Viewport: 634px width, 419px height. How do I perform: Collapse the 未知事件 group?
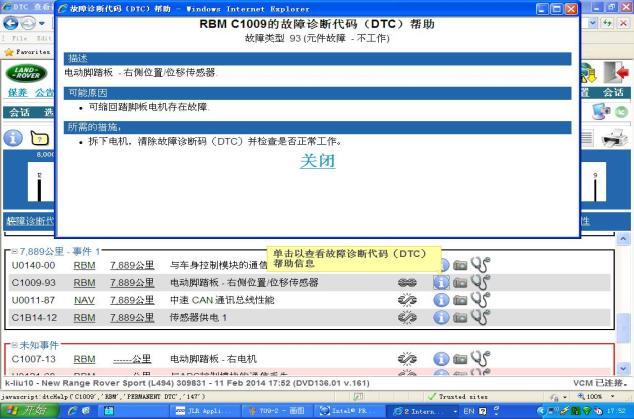[14, 345]
